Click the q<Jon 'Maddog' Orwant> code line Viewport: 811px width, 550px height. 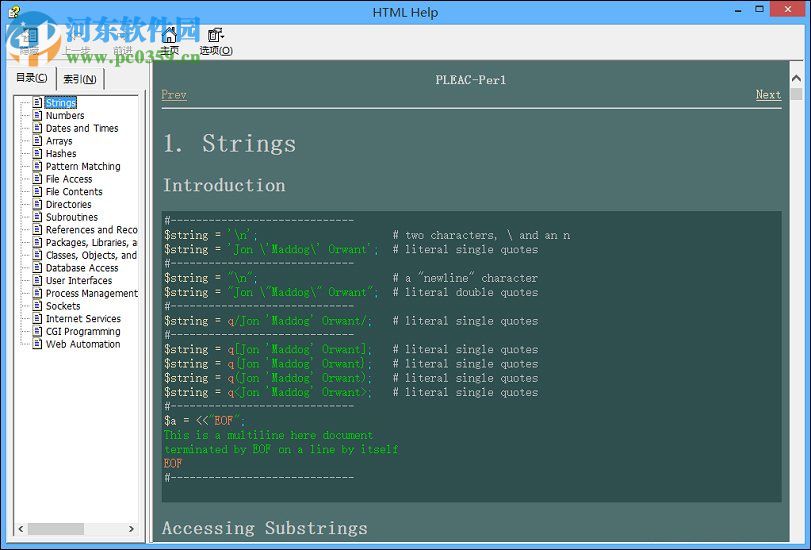pos(268,392)
